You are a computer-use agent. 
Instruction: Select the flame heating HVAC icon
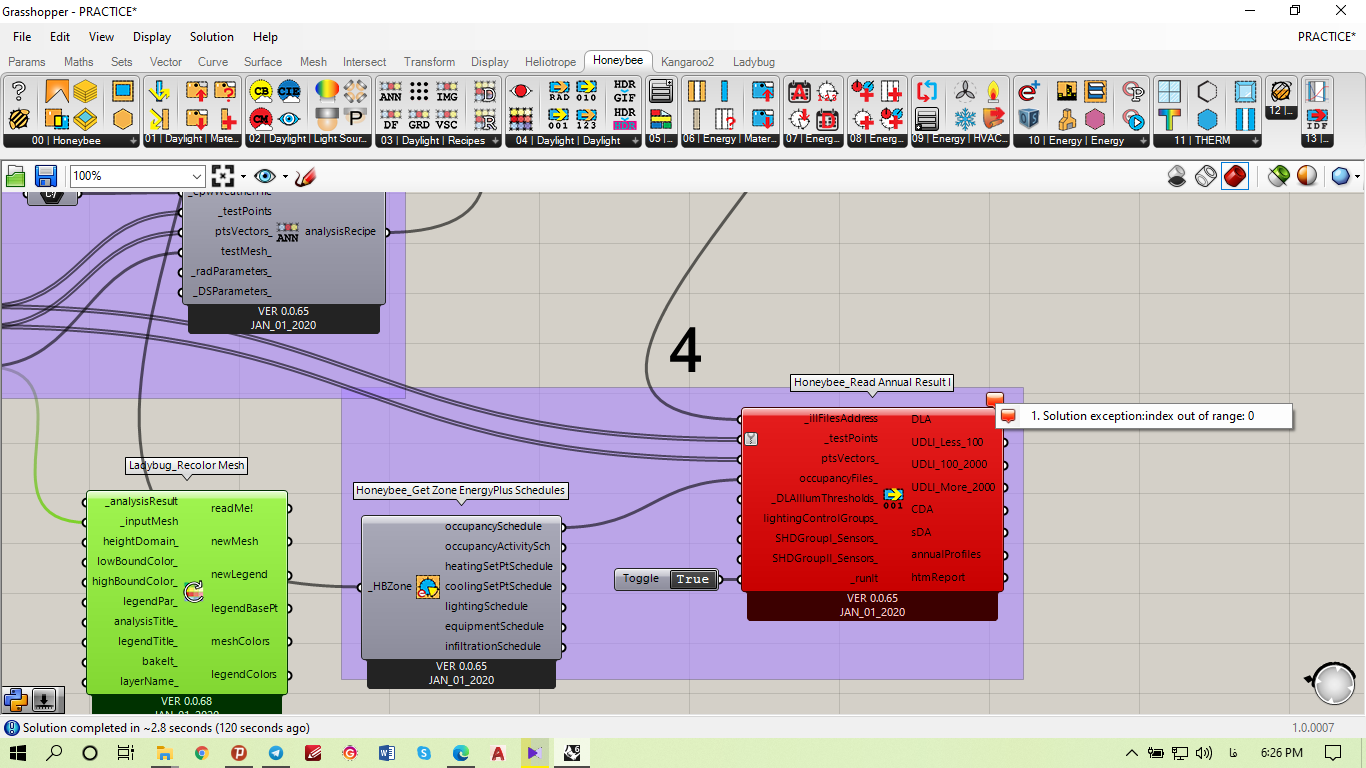(x=993, y=92)
